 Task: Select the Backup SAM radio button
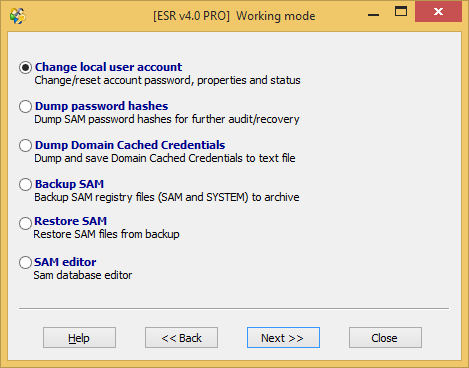[x=25, y=184]
